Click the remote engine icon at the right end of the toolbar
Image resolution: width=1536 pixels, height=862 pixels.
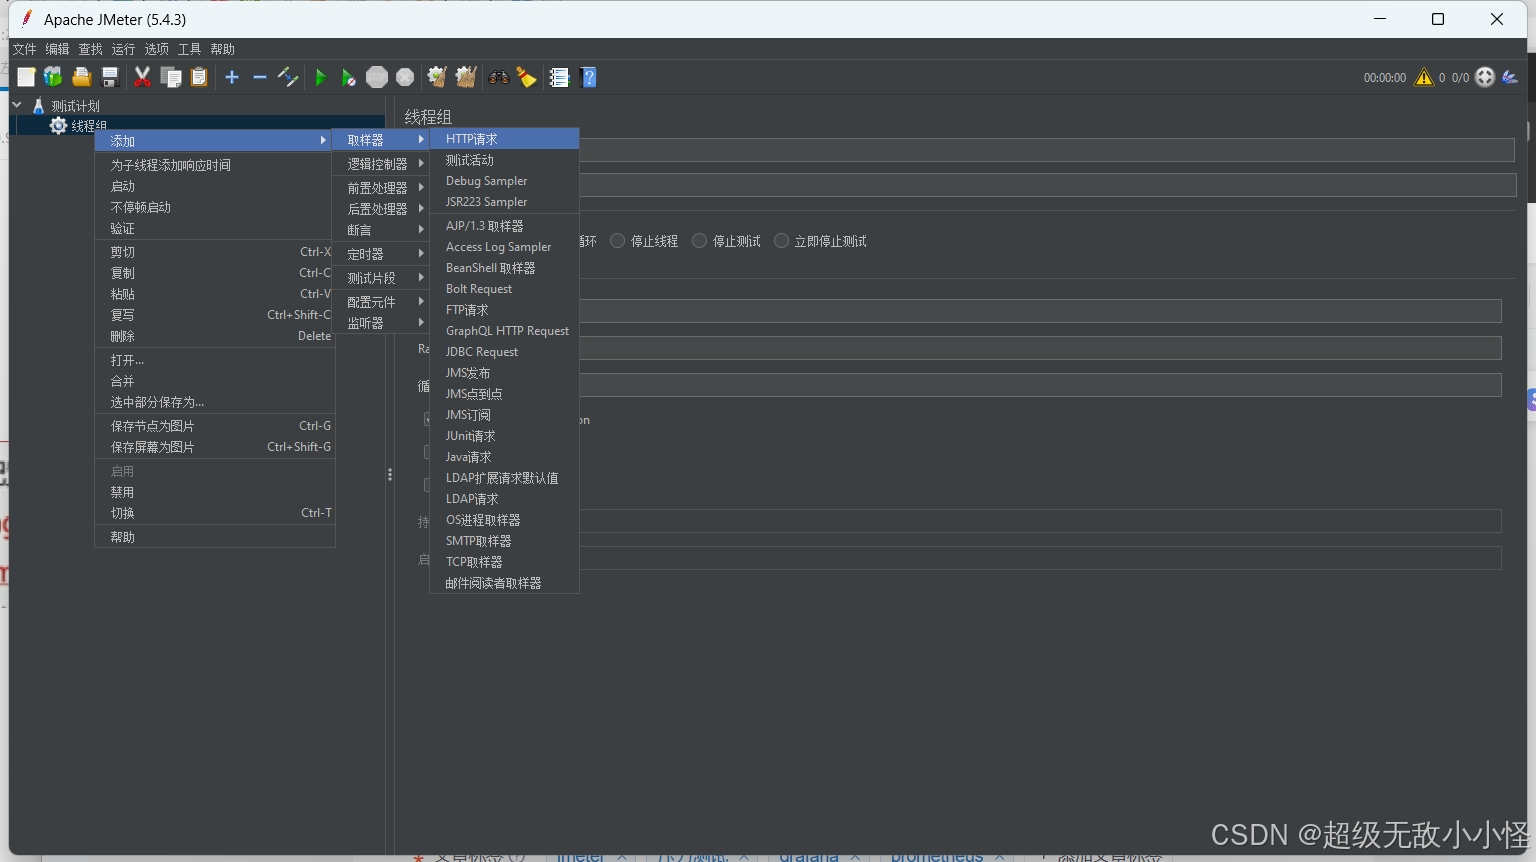1511,77
